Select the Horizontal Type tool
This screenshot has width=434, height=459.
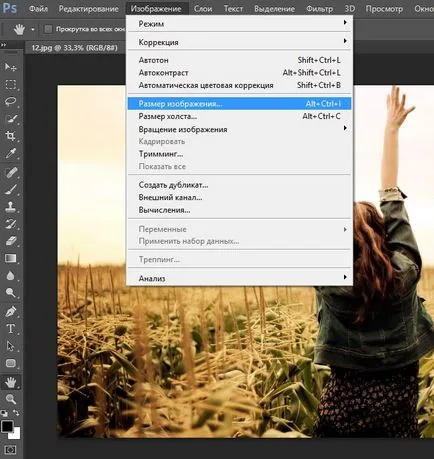click(x=10, y=329)
